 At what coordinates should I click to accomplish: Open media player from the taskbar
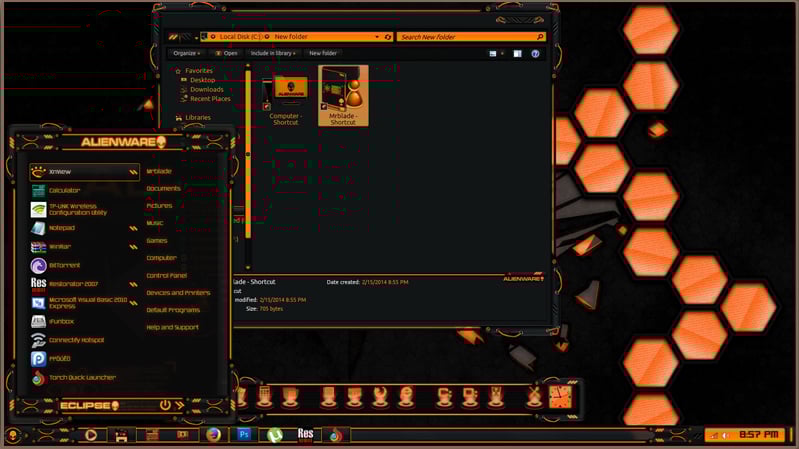[91, 435]
